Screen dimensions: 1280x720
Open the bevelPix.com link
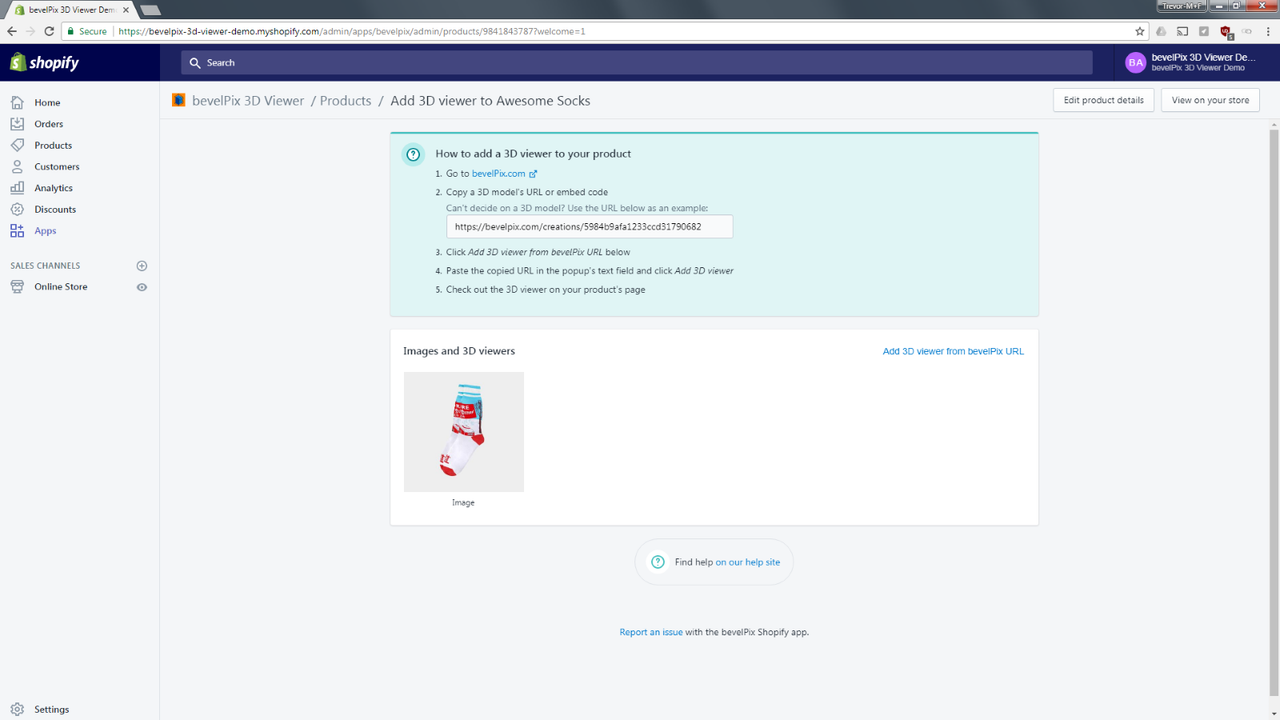tap(504, 174)
